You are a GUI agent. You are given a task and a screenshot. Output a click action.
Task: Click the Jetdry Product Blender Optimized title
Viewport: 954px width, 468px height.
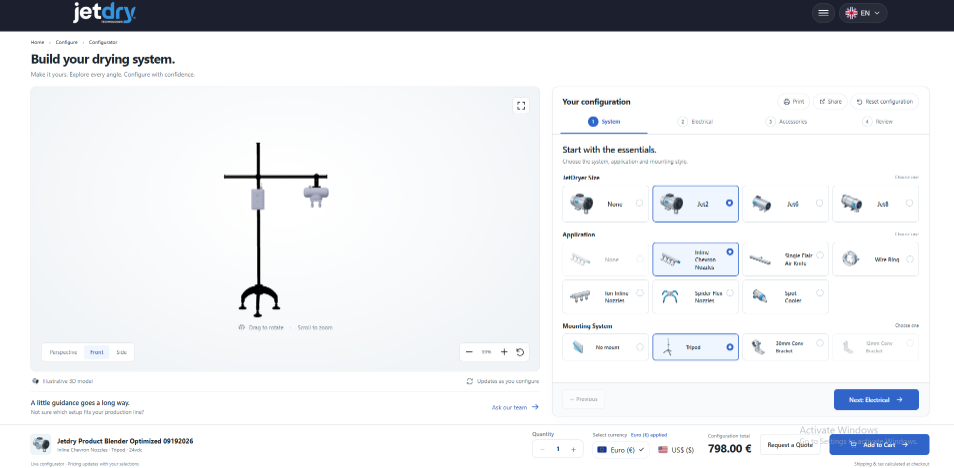(x=125, y=441)
